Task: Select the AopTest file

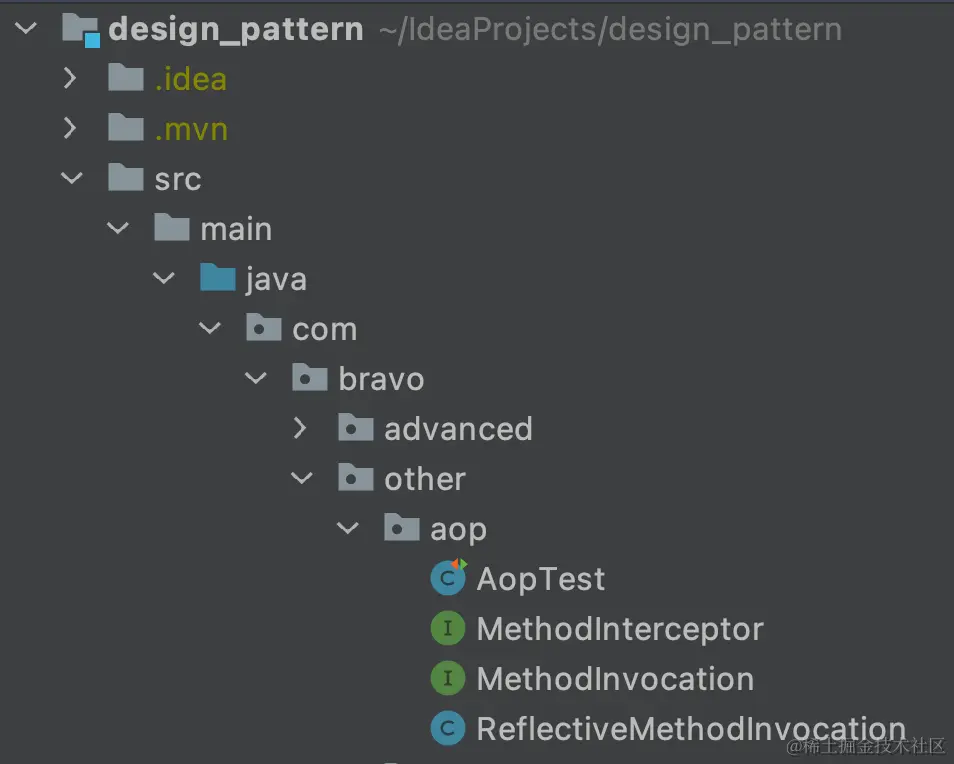Action: [540, 578]
